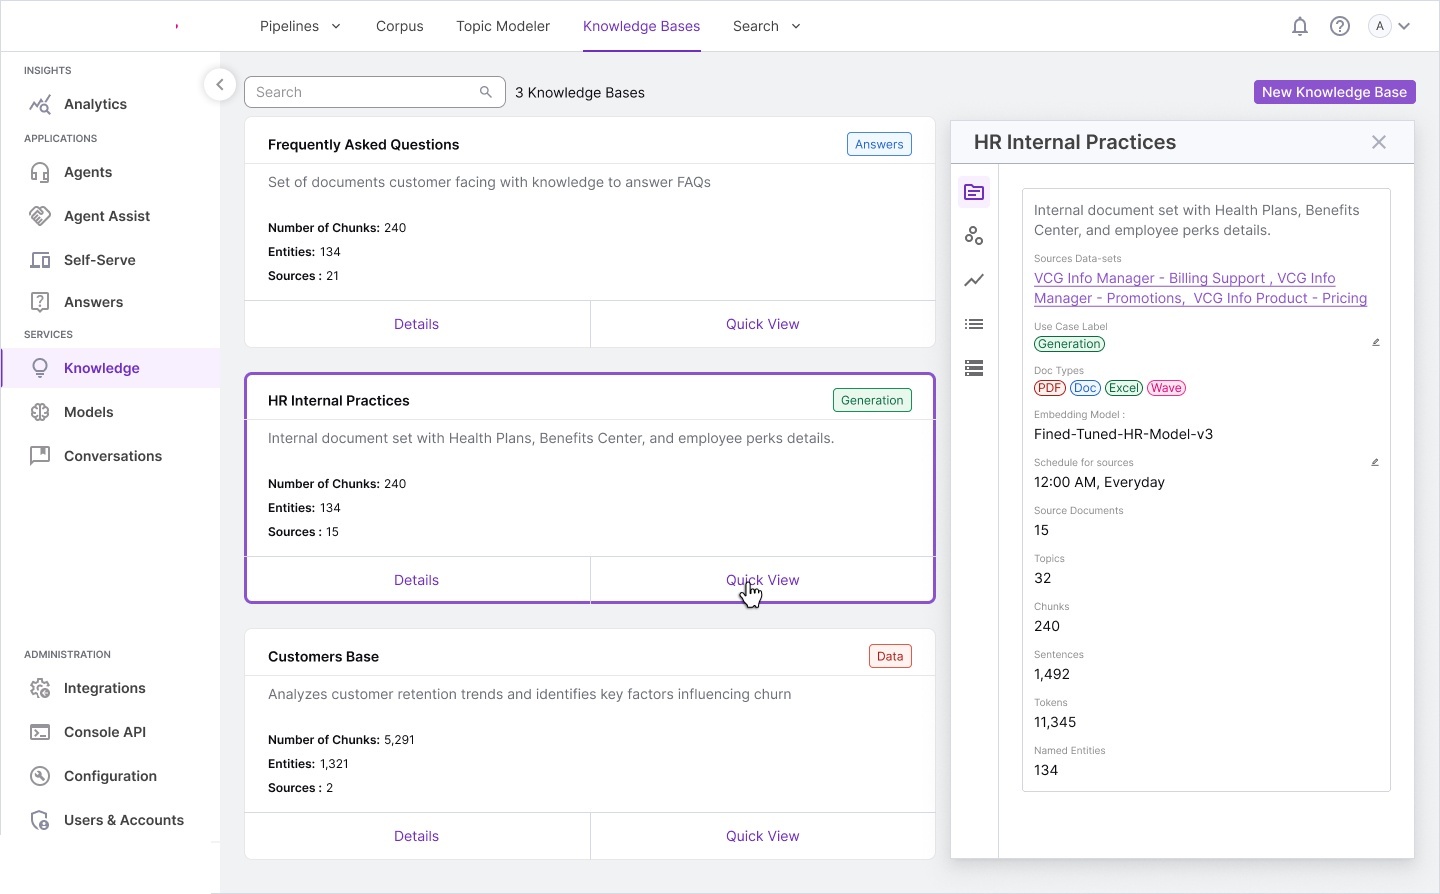1440x894 pixels.
Task: Open the notifications bell
Action: point(1300,26)
